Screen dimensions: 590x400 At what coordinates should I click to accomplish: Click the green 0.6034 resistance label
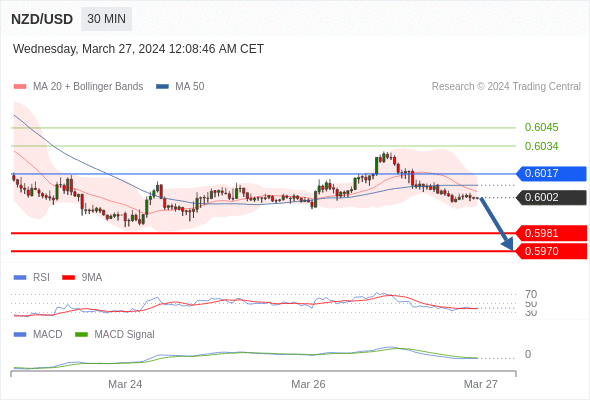(541, 146)
